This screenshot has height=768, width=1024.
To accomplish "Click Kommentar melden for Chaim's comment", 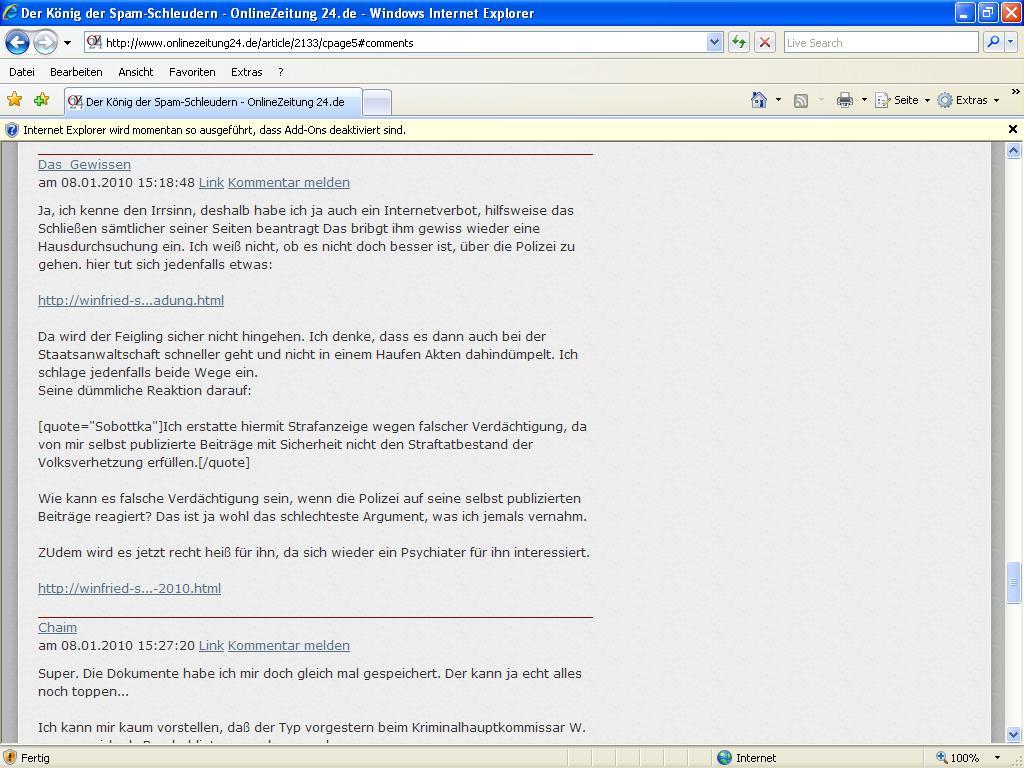I will tap(289, 645).
